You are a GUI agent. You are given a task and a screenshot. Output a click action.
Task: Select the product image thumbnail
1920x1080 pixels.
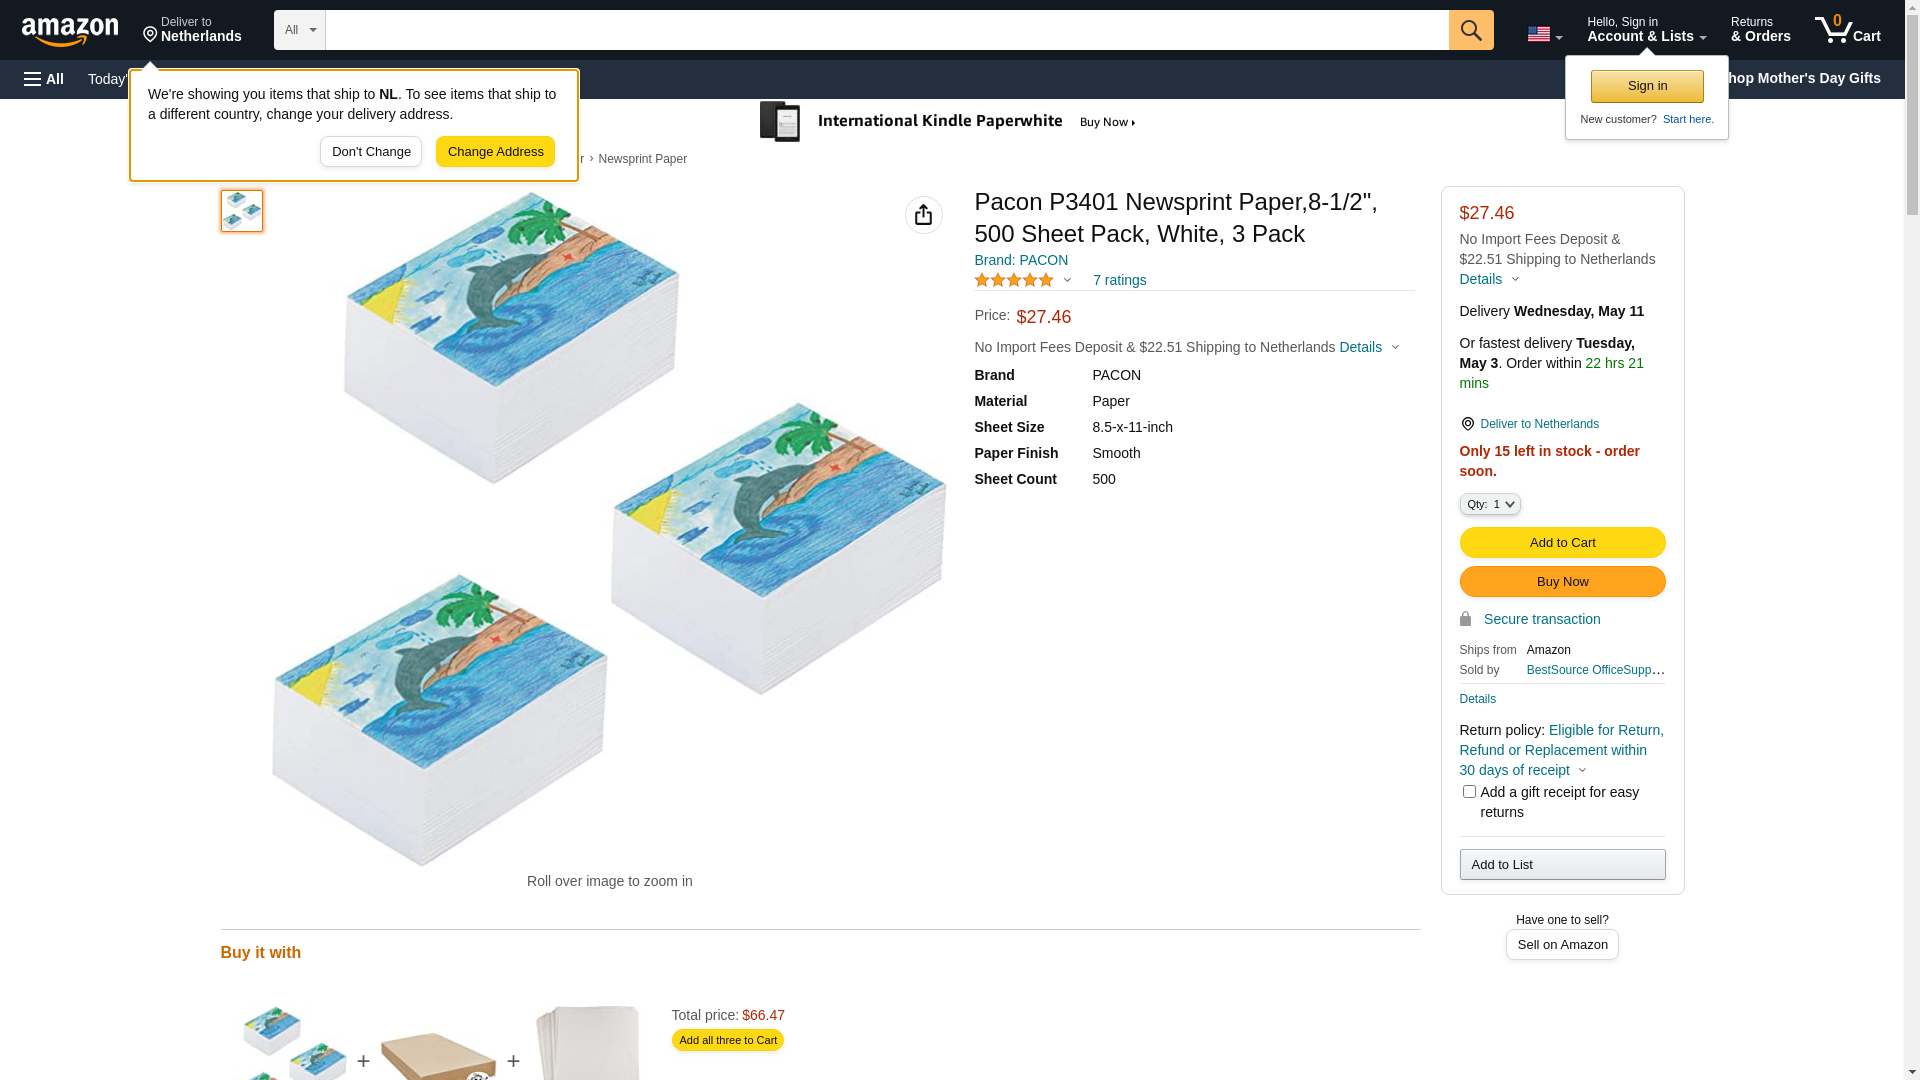[x=241, y=211]
